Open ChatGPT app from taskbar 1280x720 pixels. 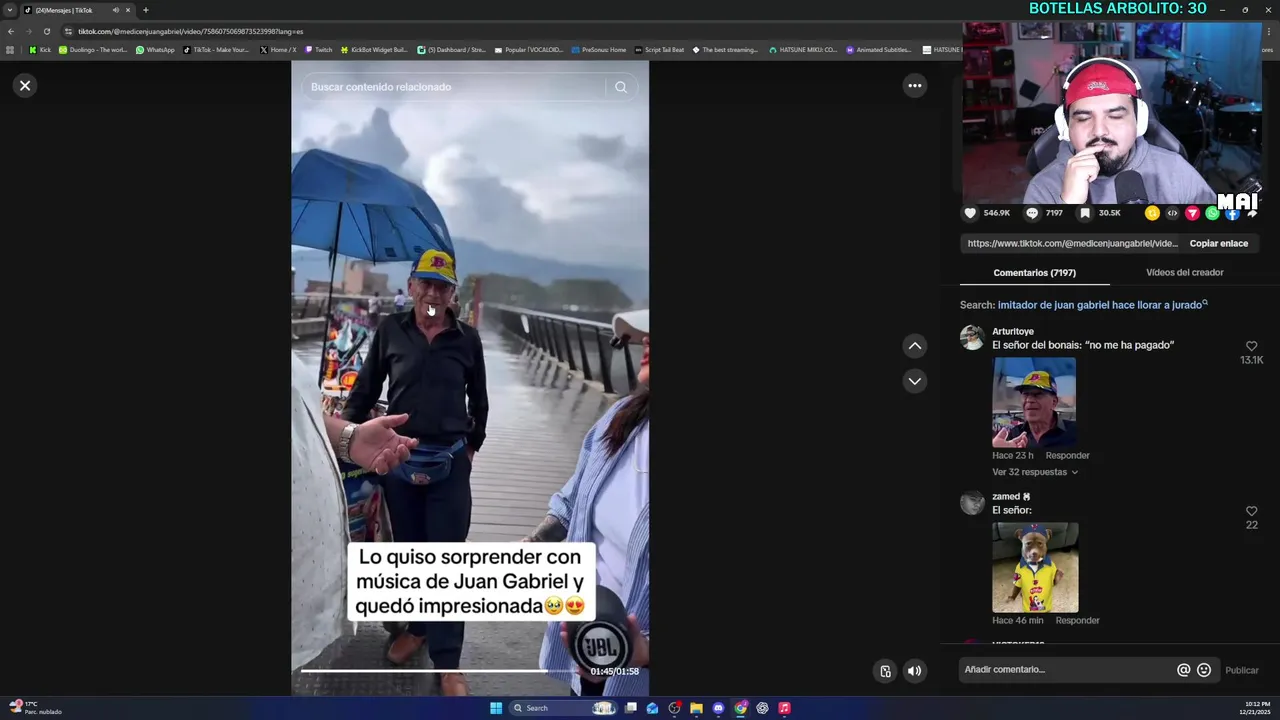point(762,708)
